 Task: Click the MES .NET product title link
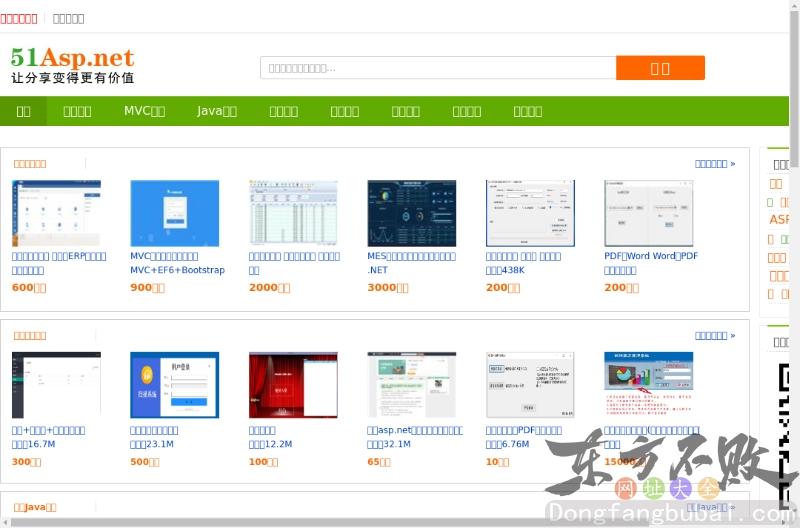pyautogui.click(x=411, y=263)
